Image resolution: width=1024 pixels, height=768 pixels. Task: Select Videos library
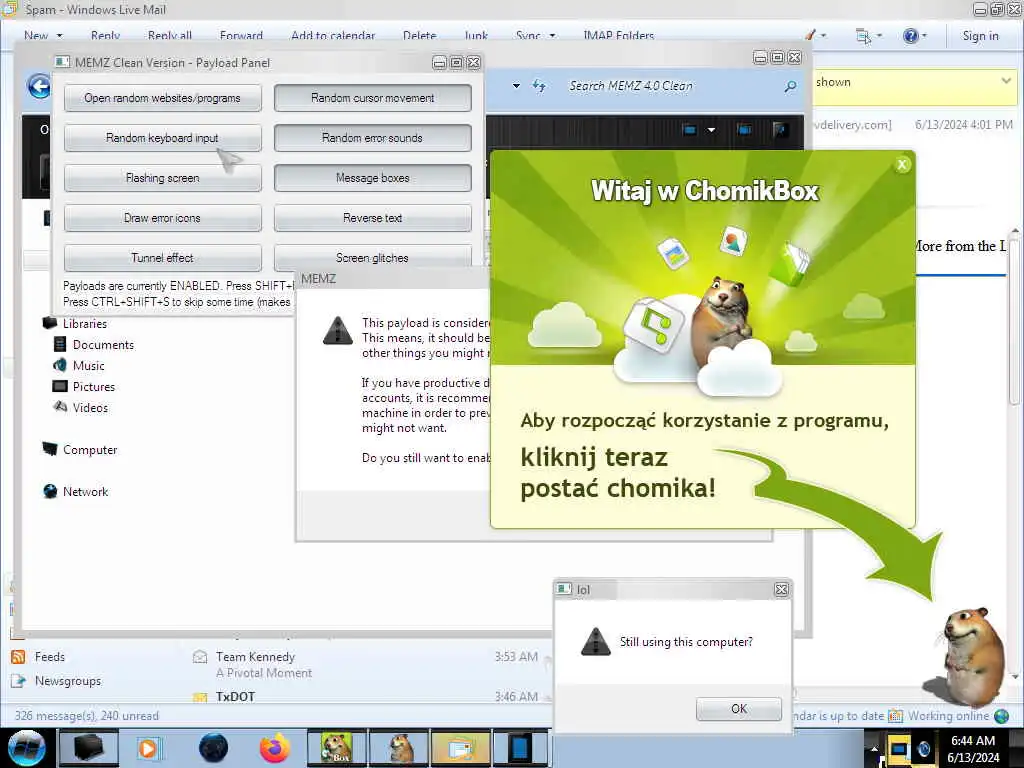80,407
